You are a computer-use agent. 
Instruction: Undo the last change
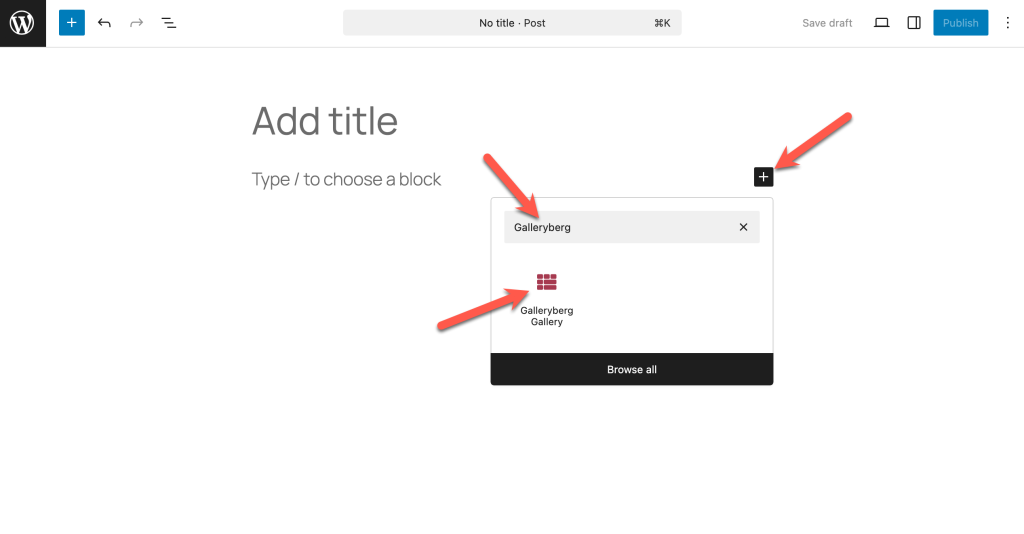[x=104, y=22]
